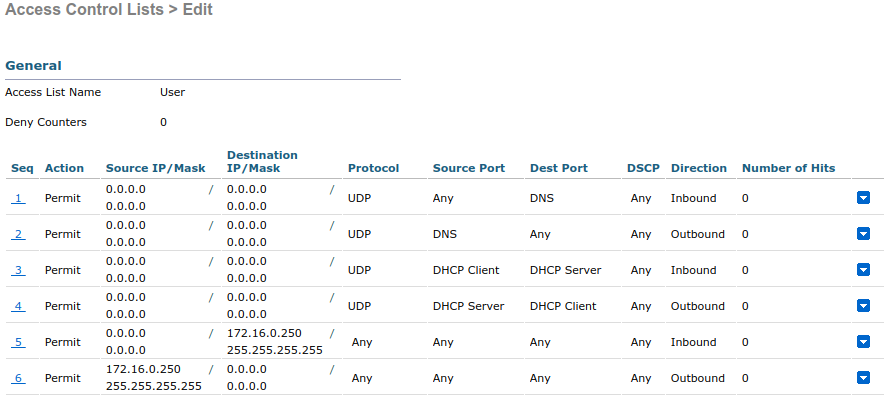Click the Number of Hits column header

tap(788, 168)
